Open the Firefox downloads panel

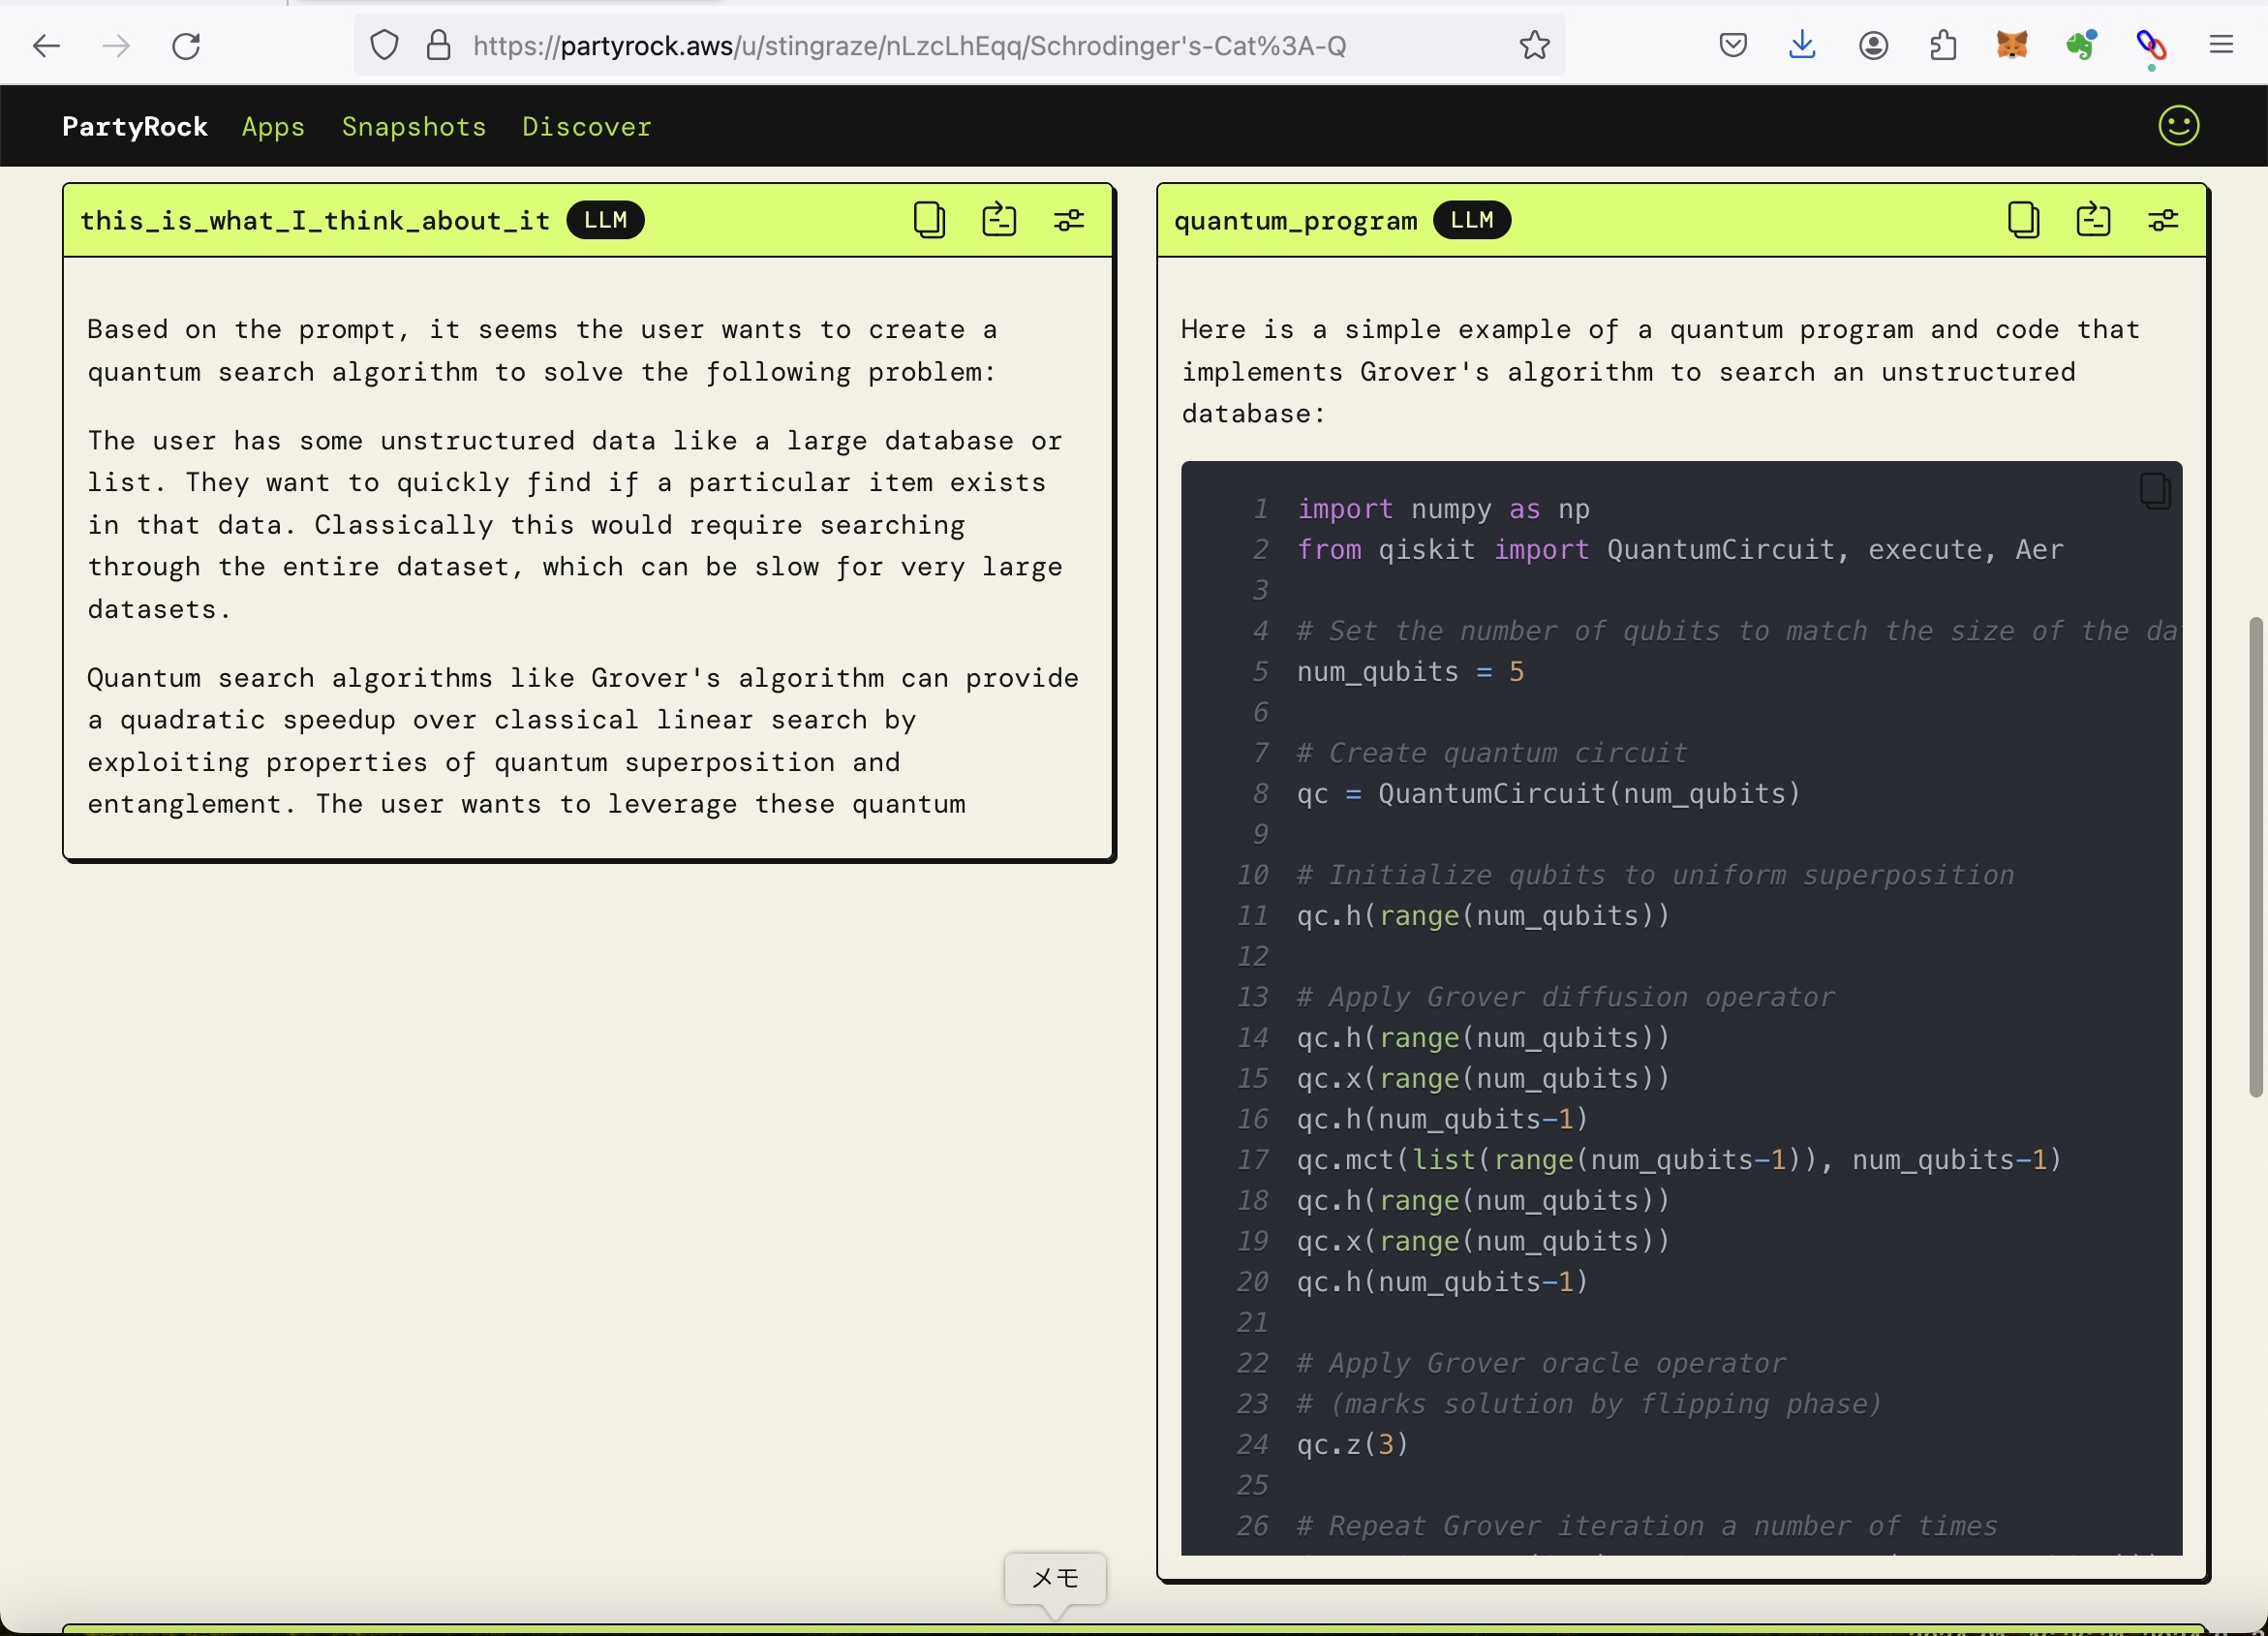pos(1802,46)
